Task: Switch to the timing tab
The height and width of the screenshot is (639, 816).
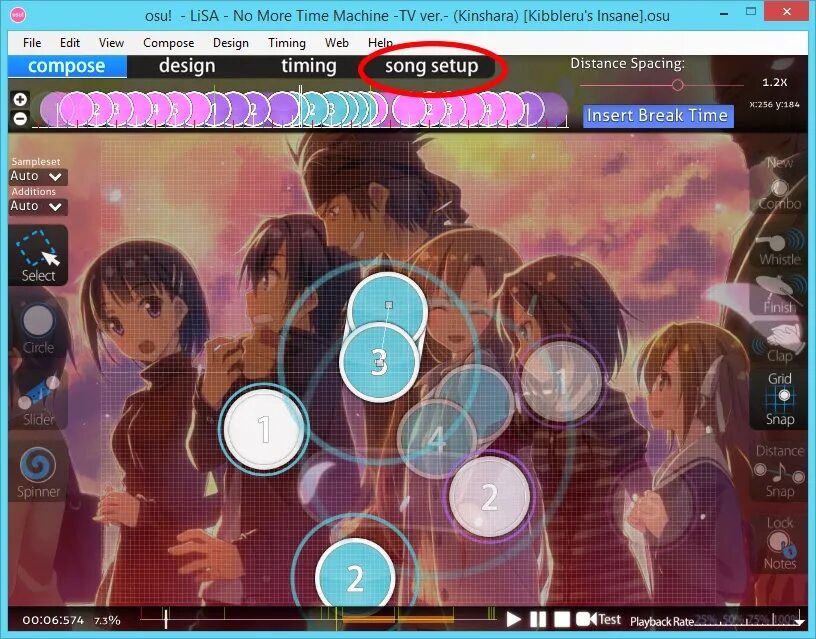Action: tap(309, 66)
